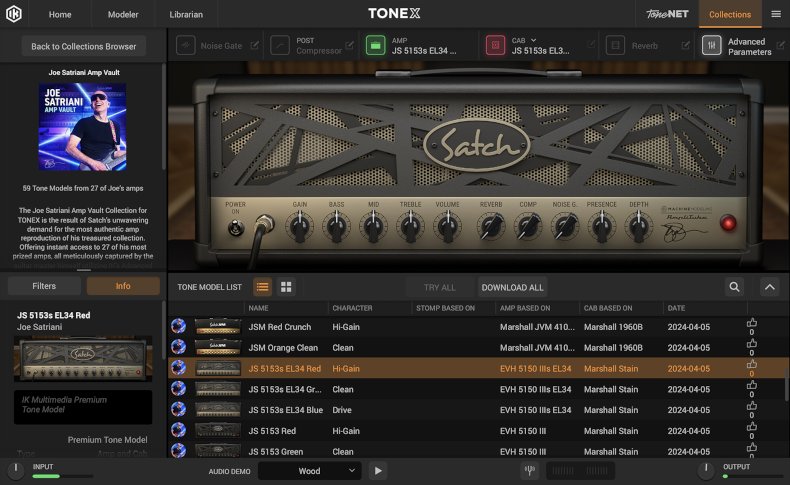Expand the CAB dropdown arrow
The image size is (790, 485).
coord(534,40)
